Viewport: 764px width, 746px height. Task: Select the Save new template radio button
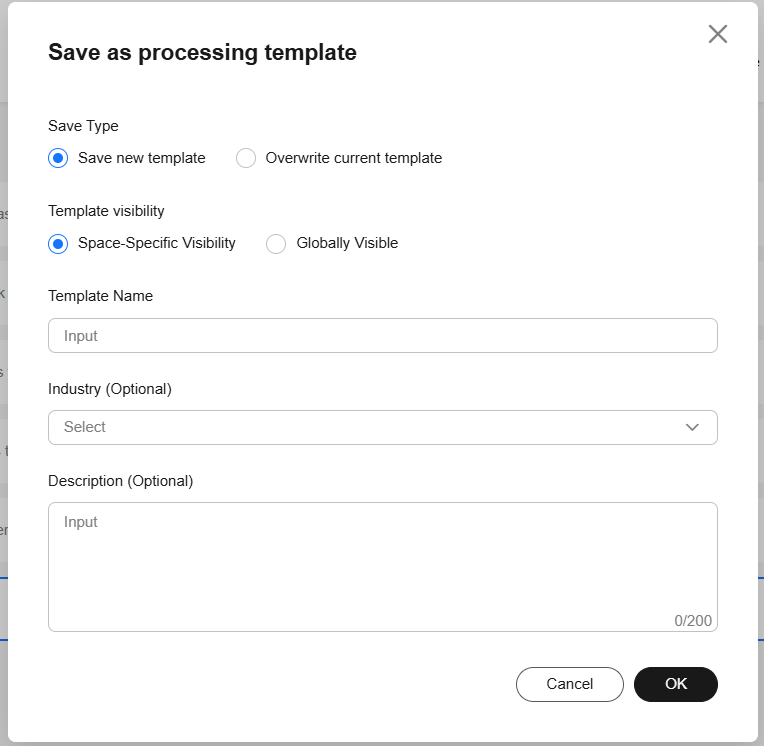[x=59, y=158]
